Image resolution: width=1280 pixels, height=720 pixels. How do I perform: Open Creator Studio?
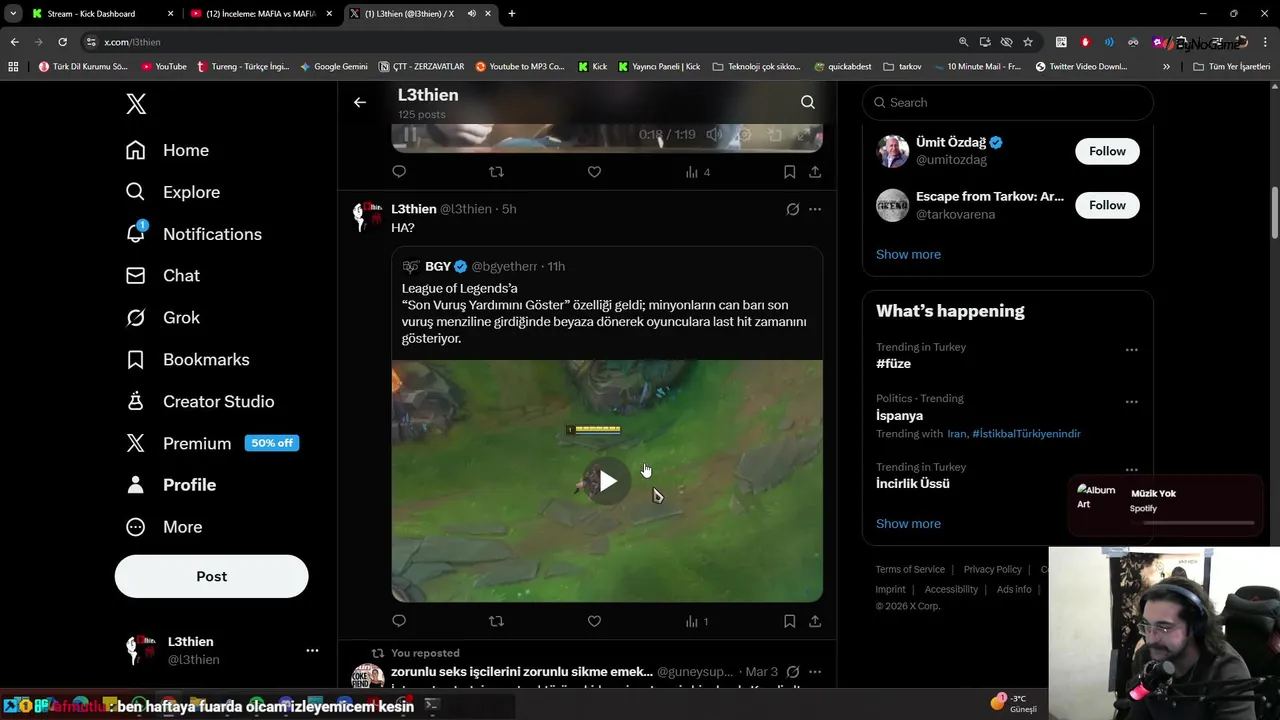(199, 401)
